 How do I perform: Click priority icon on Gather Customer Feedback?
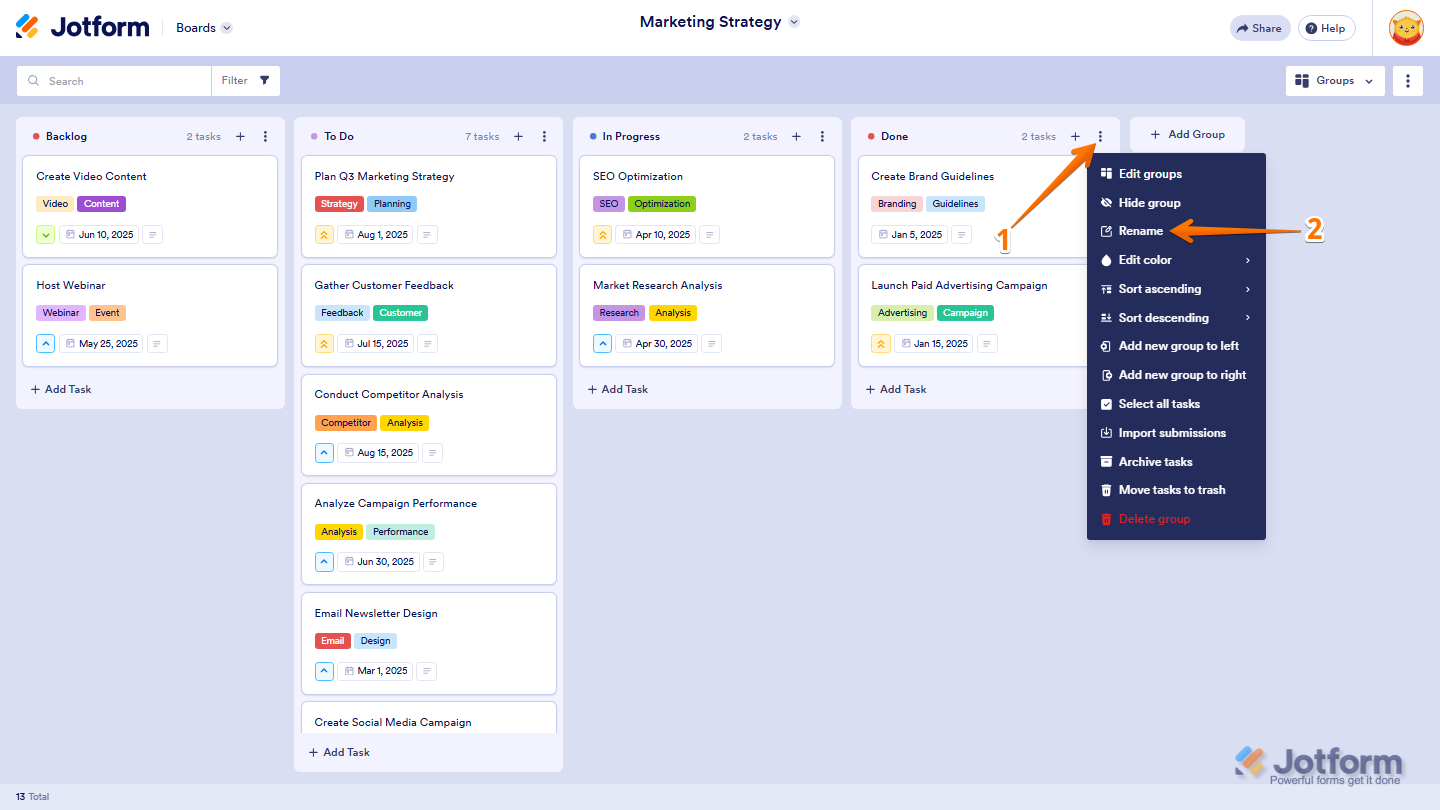pos(324,344)
